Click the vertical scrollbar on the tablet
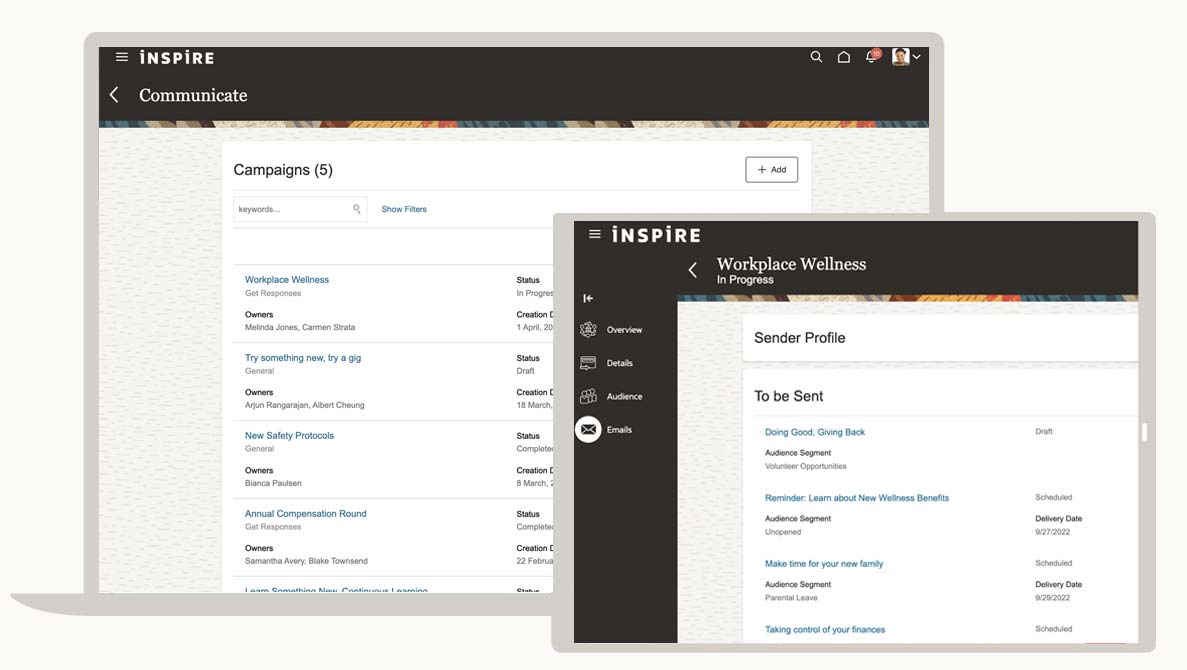The height and width of the screenshot is (670, 1187). click(1144, 432)
